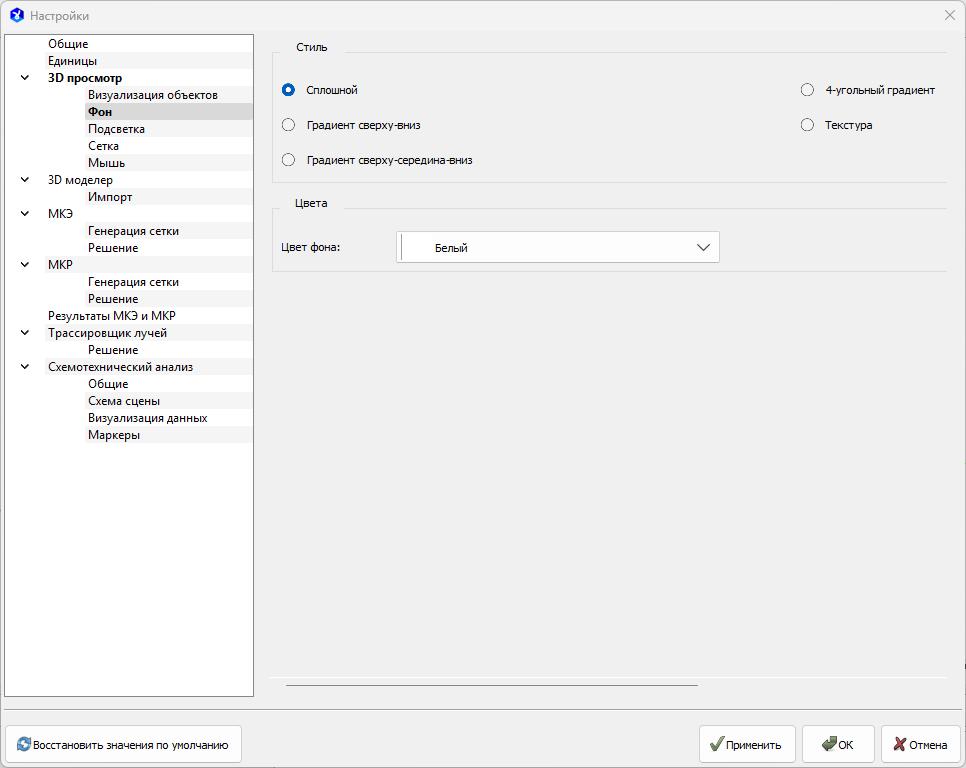Collapse the Схемотехнический анализ tree section
The width and height of the screenshot is (966, 768).
tap(25, 367)
